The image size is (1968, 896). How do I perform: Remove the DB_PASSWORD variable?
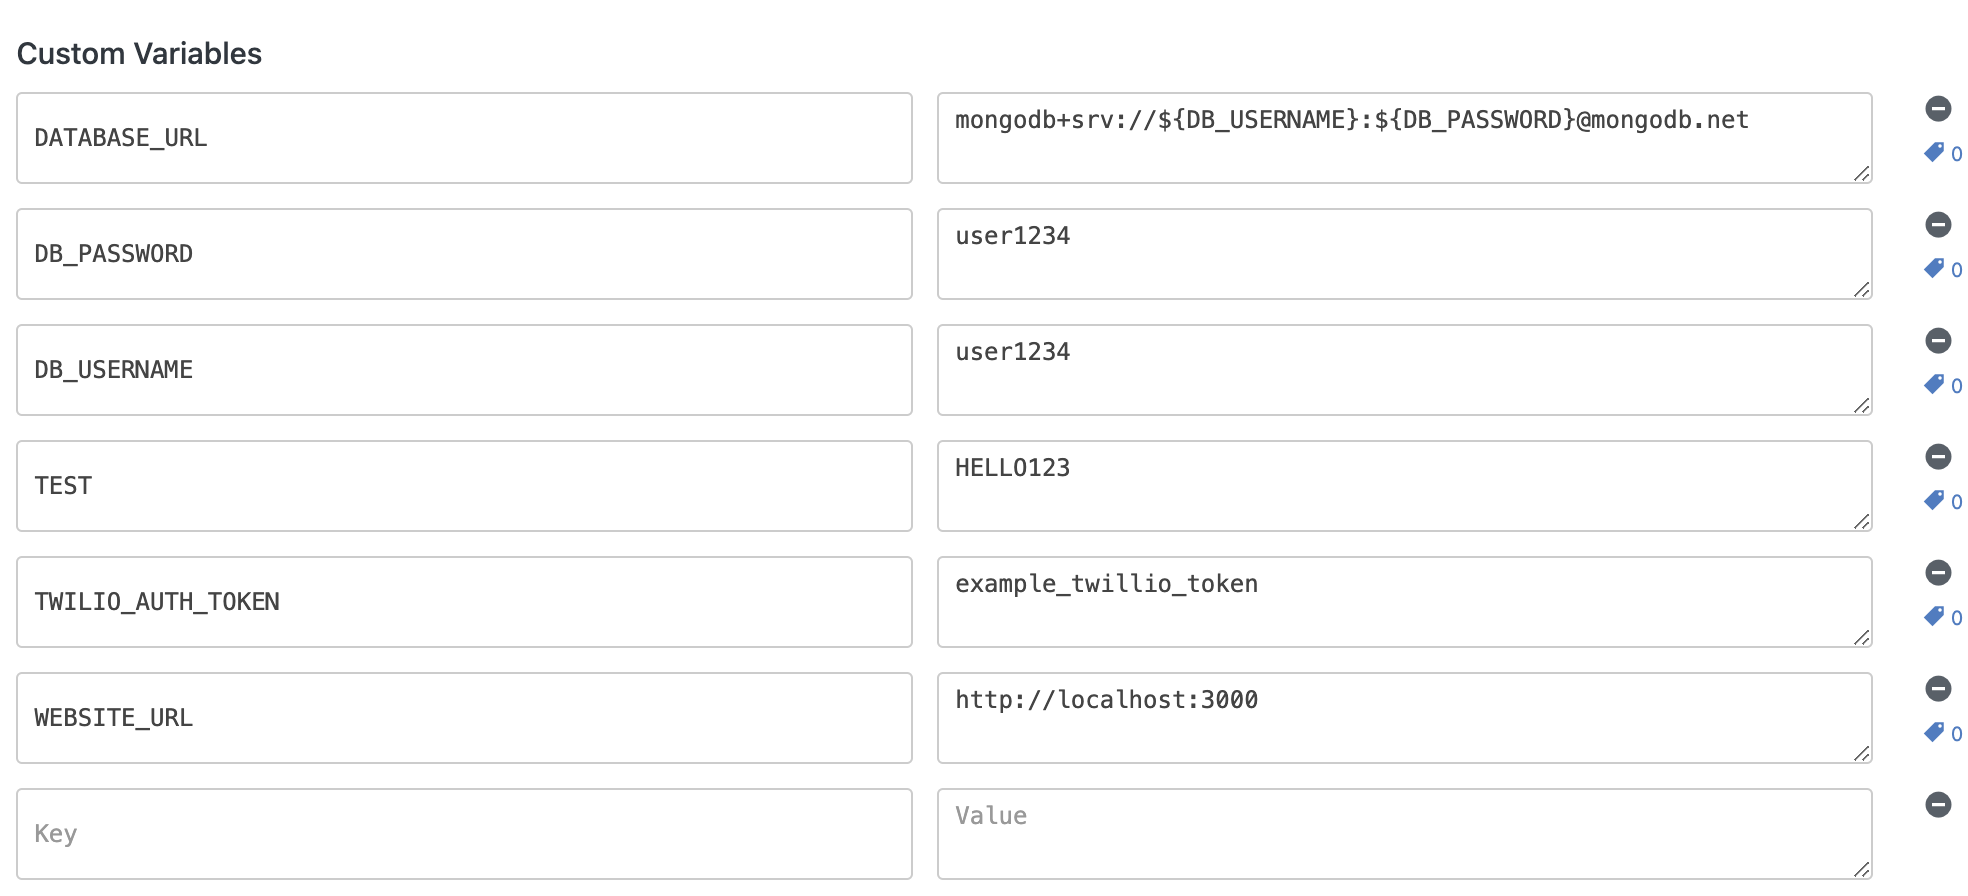coord(1939,224)
